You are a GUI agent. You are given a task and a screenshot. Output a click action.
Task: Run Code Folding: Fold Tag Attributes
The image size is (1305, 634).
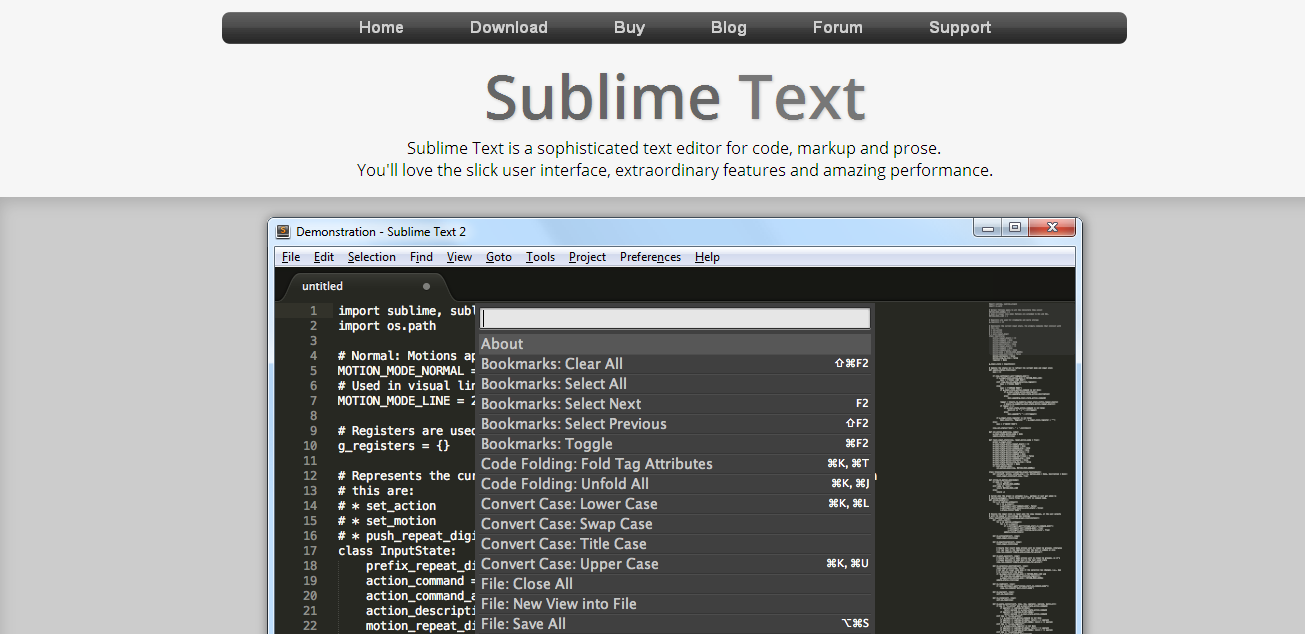675,464
